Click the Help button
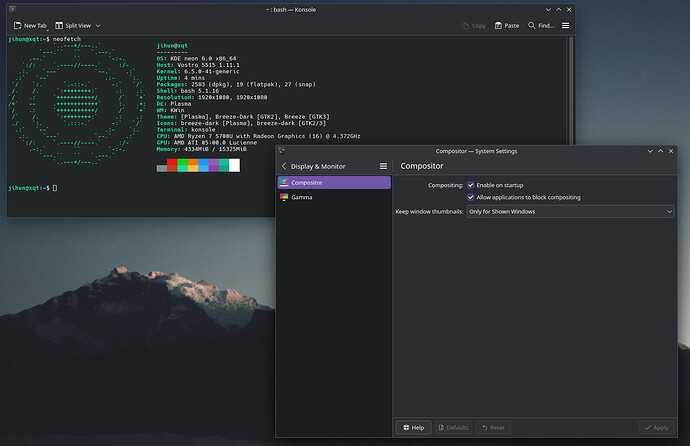 tap(413, 428)
